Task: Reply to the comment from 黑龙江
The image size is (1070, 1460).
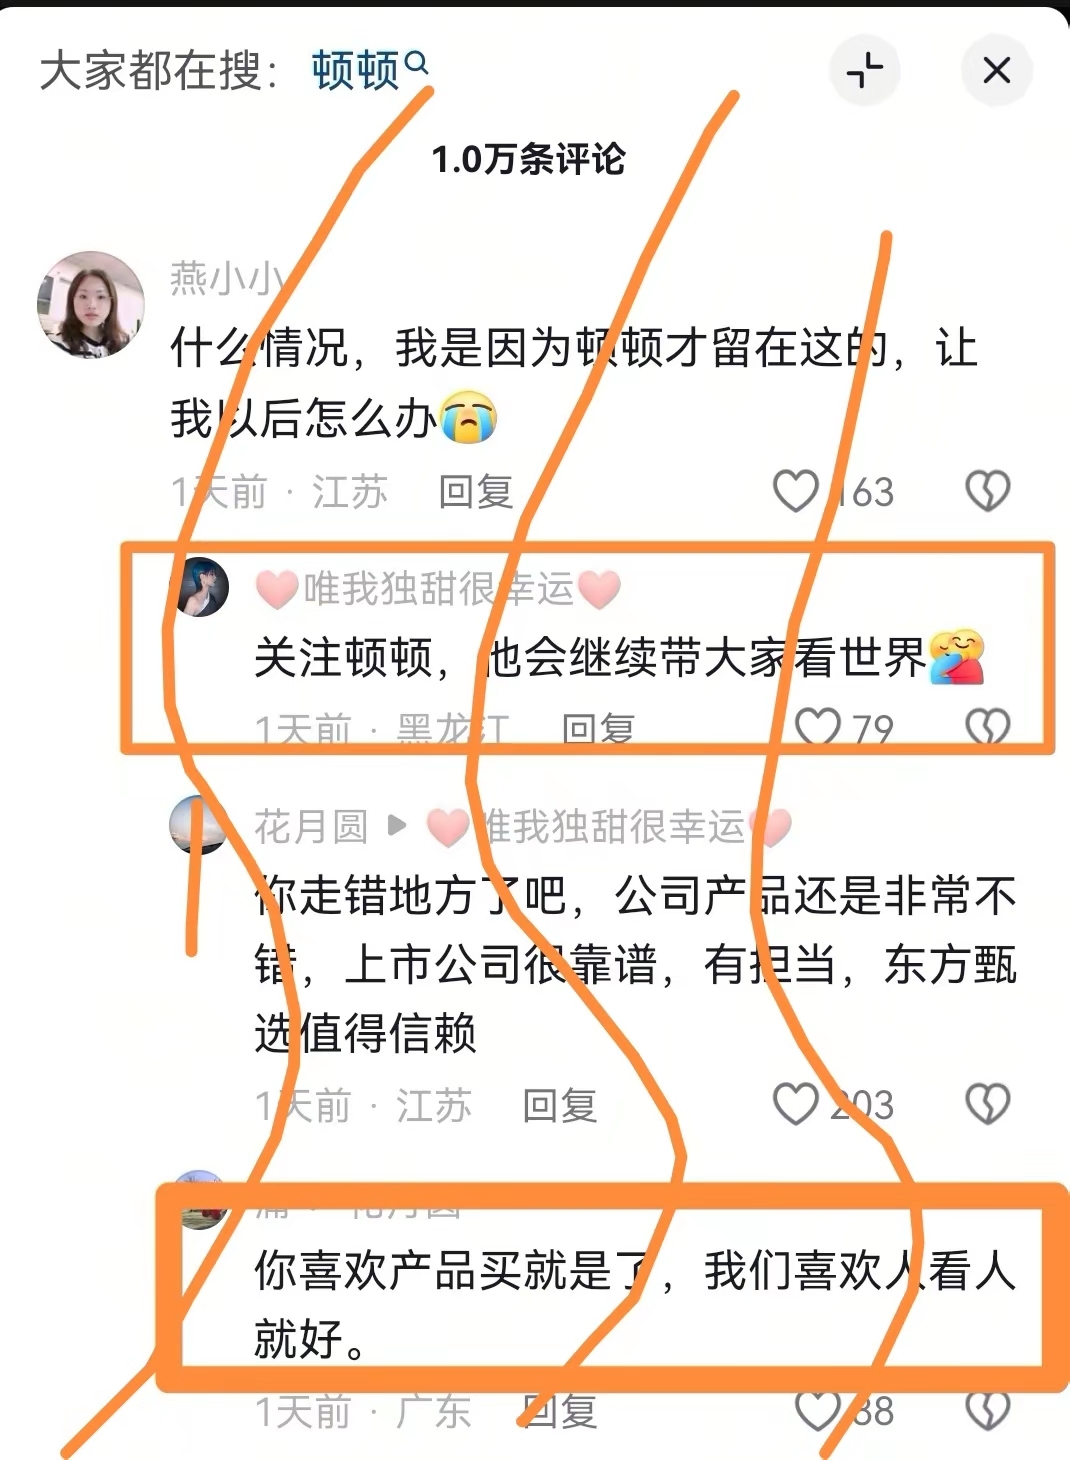Action: click(599, 730)
